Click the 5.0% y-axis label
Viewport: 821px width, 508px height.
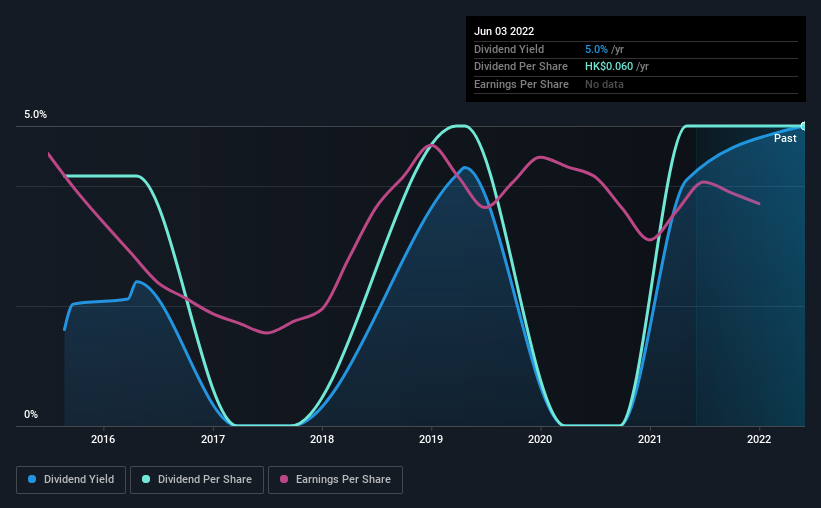click(36, 114)
